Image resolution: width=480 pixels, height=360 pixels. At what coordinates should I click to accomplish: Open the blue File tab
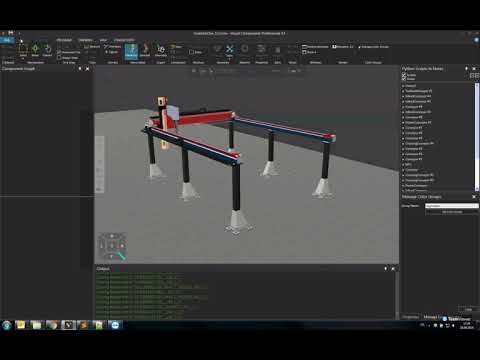7,40
